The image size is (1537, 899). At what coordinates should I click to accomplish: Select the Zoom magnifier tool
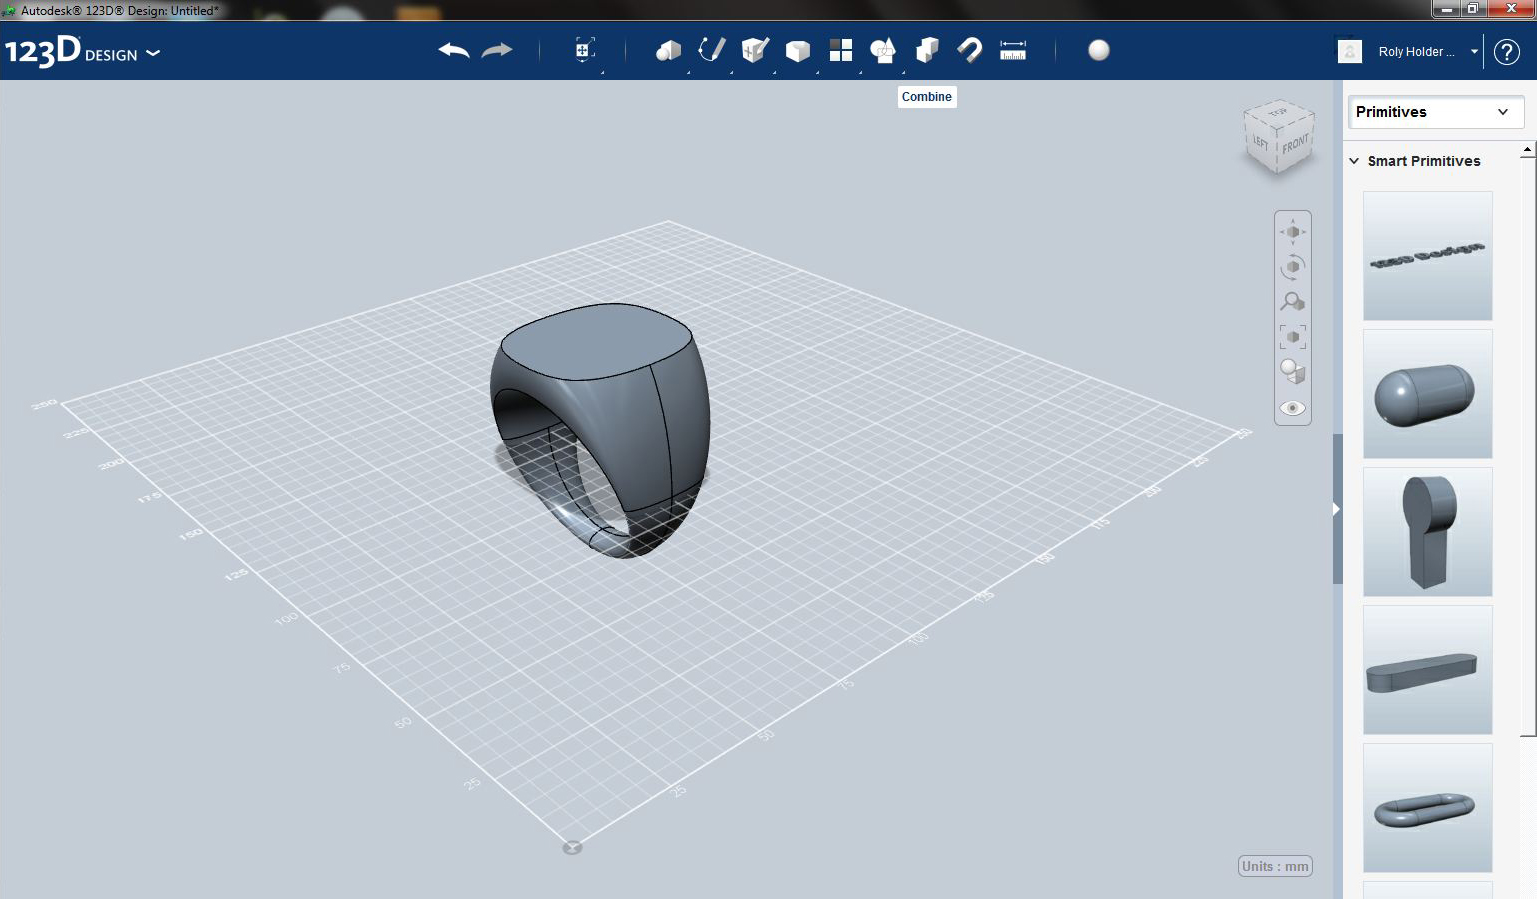[x=1293, y=302]
